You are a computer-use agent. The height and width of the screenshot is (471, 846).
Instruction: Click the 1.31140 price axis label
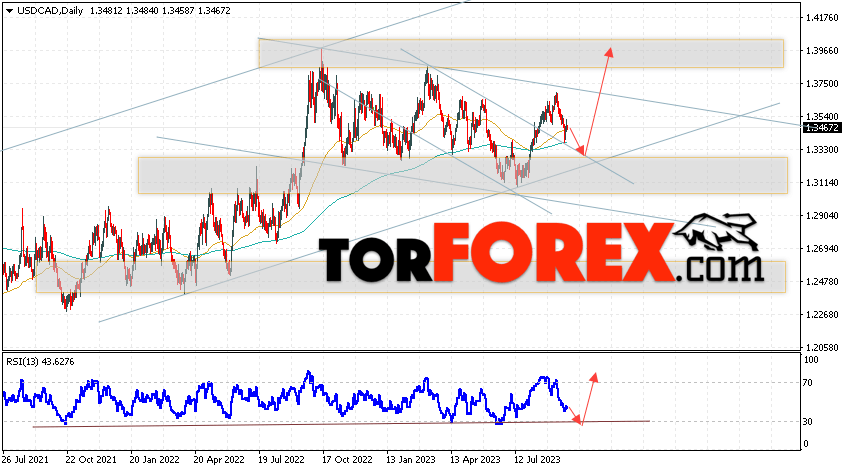822,183
